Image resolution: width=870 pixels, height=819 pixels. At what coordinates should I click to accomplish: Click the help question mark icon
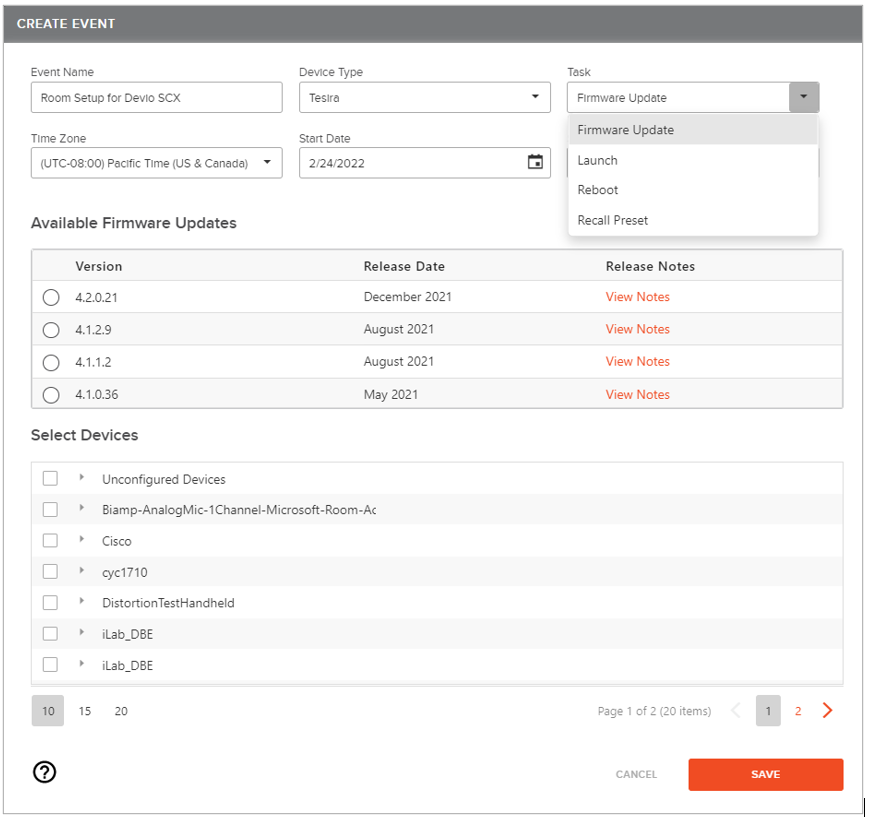[45, 772]
